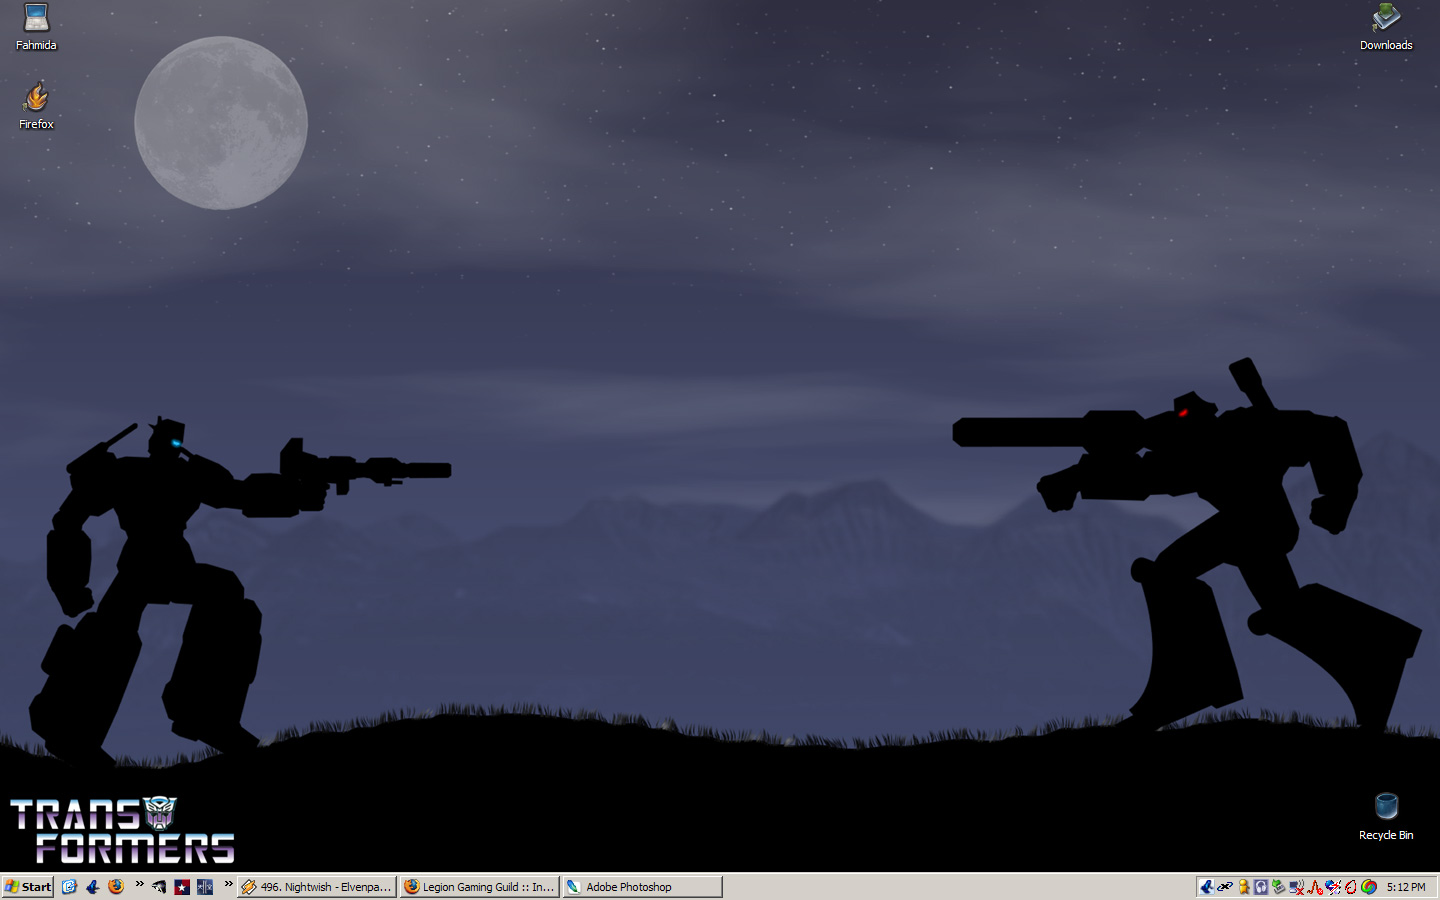This screenshot has height=900, width=1440.
Task: Expand hidden Quick Launch items after Firefox
Action: [139, 884]
